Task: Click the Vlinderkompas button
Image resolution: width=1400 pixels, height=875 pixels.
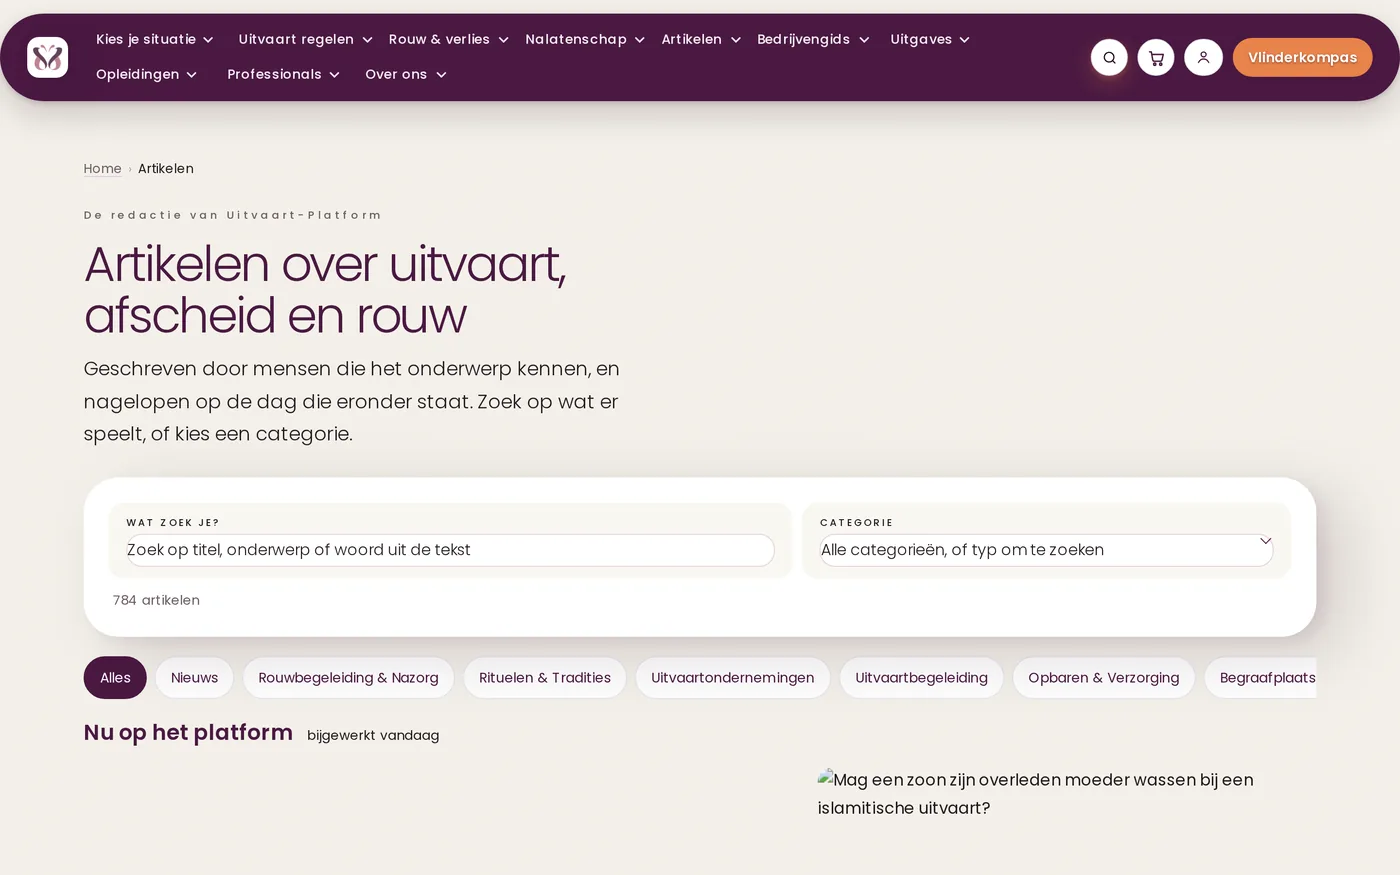Action: click(x=1302, y=57)
